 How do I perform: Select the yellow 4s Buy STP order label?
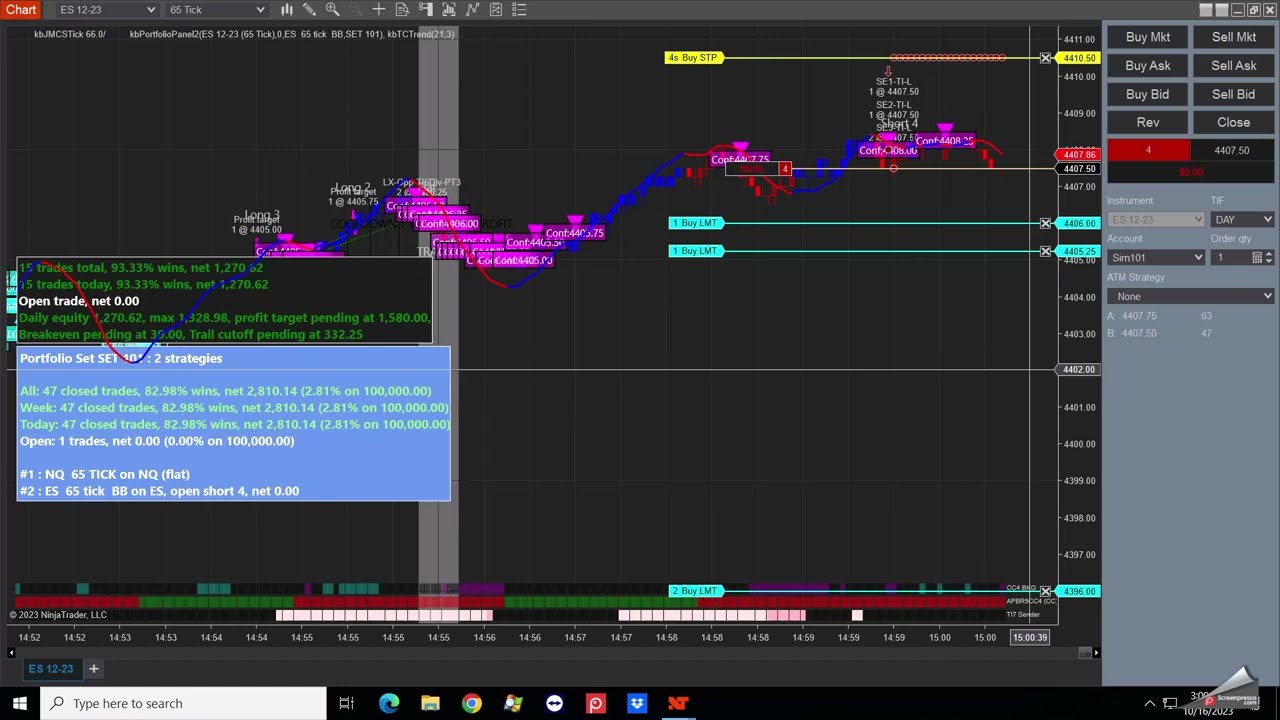693,58
